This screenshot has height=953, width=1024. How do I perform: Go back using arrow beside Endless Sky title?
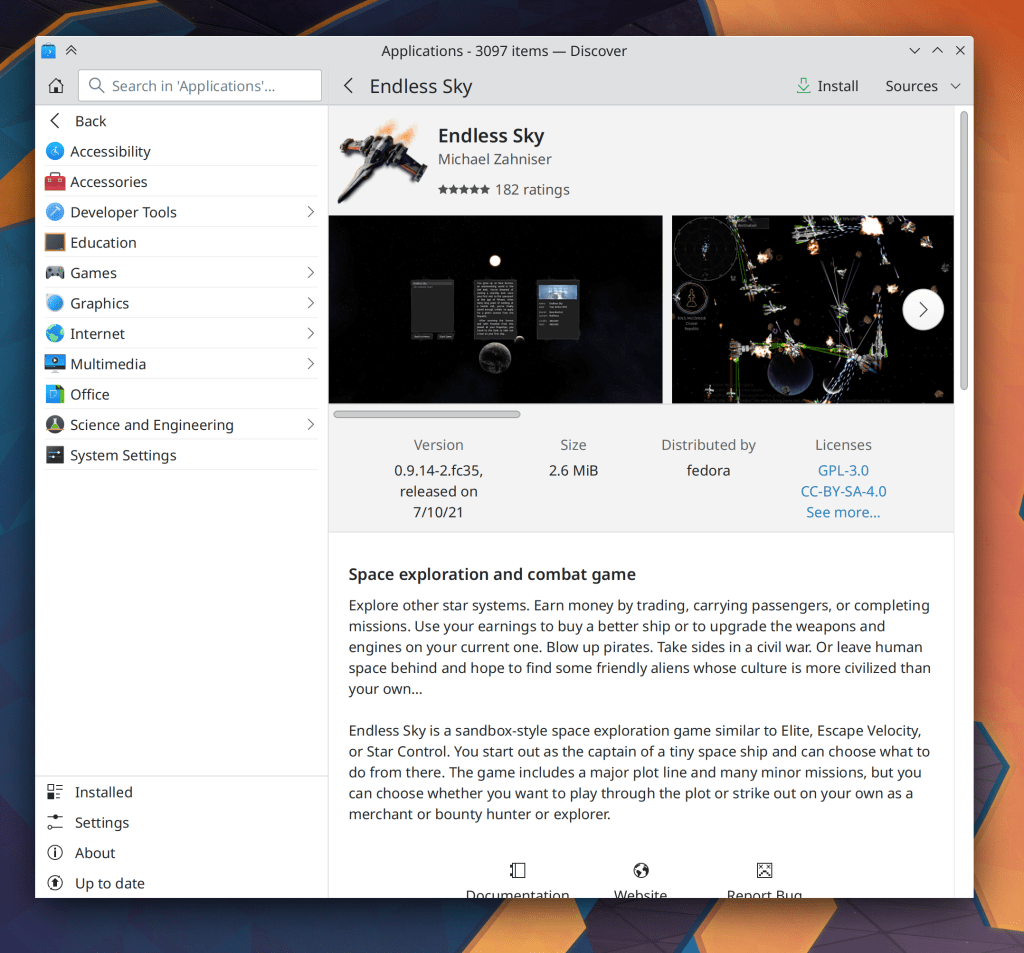pos(348,86)
